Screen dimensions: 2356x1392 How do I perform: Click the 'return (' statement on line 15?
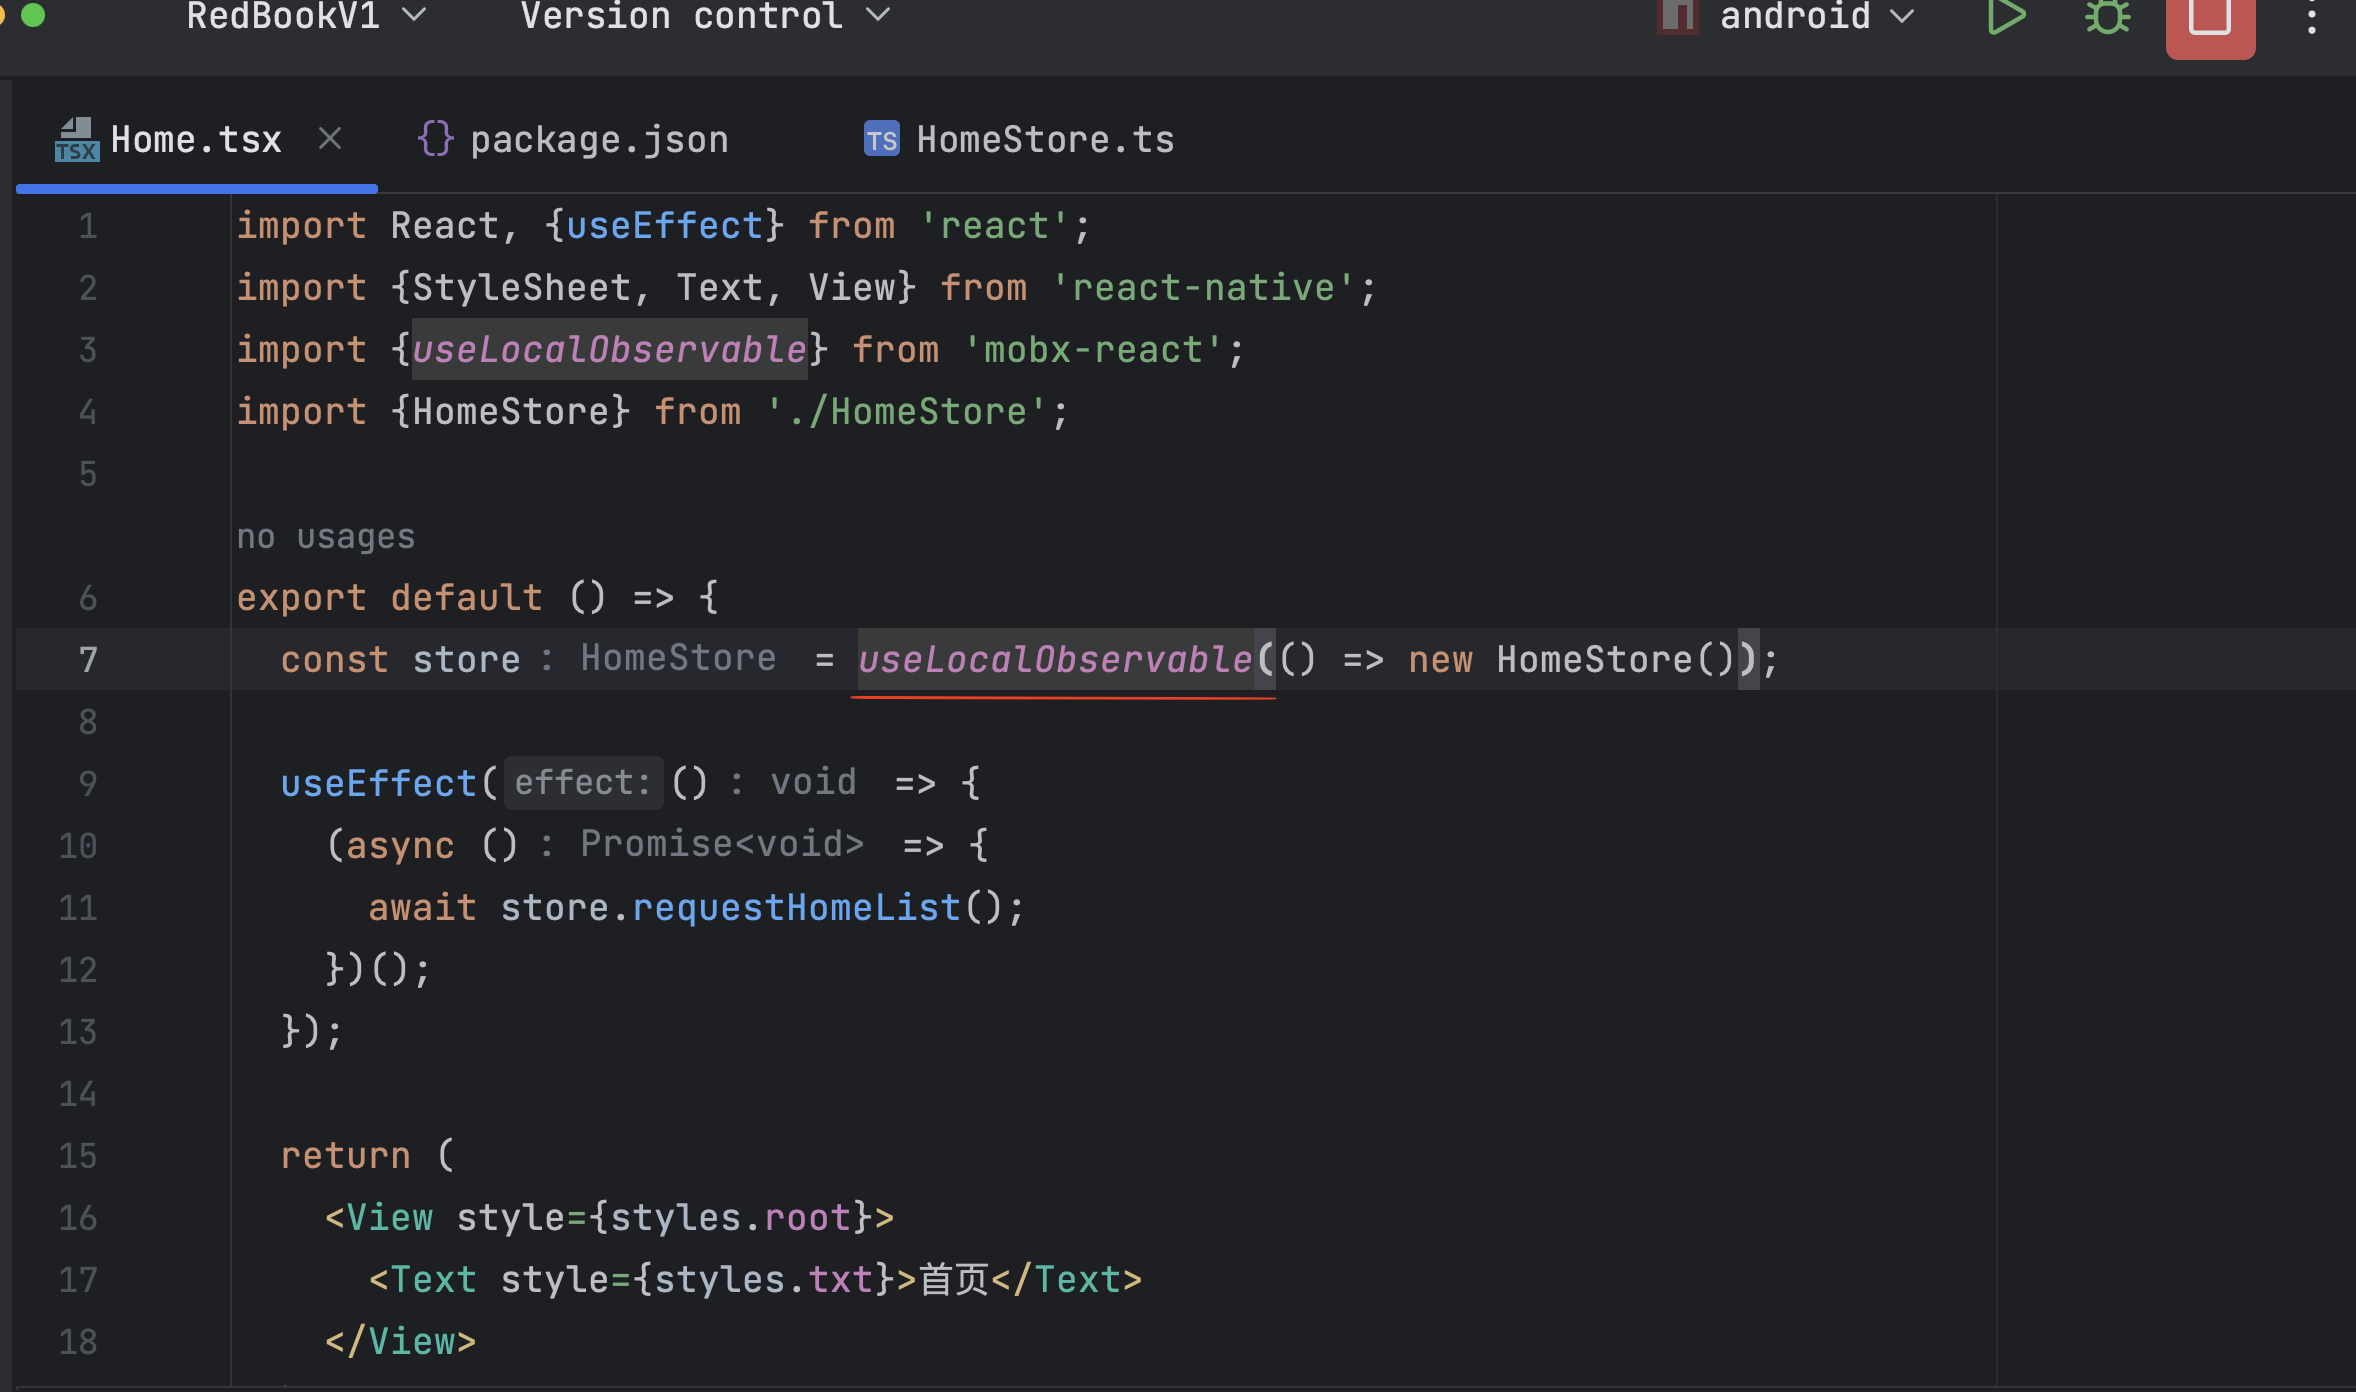[x=367, y=1156]
